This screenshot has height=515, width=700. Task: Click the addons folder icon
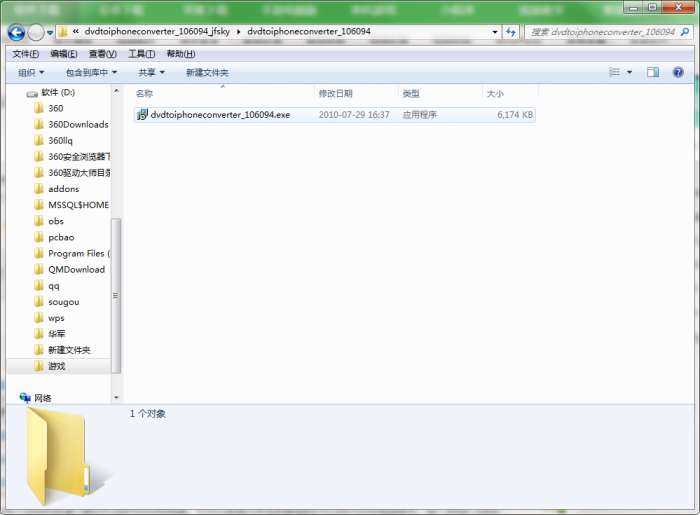39,189
